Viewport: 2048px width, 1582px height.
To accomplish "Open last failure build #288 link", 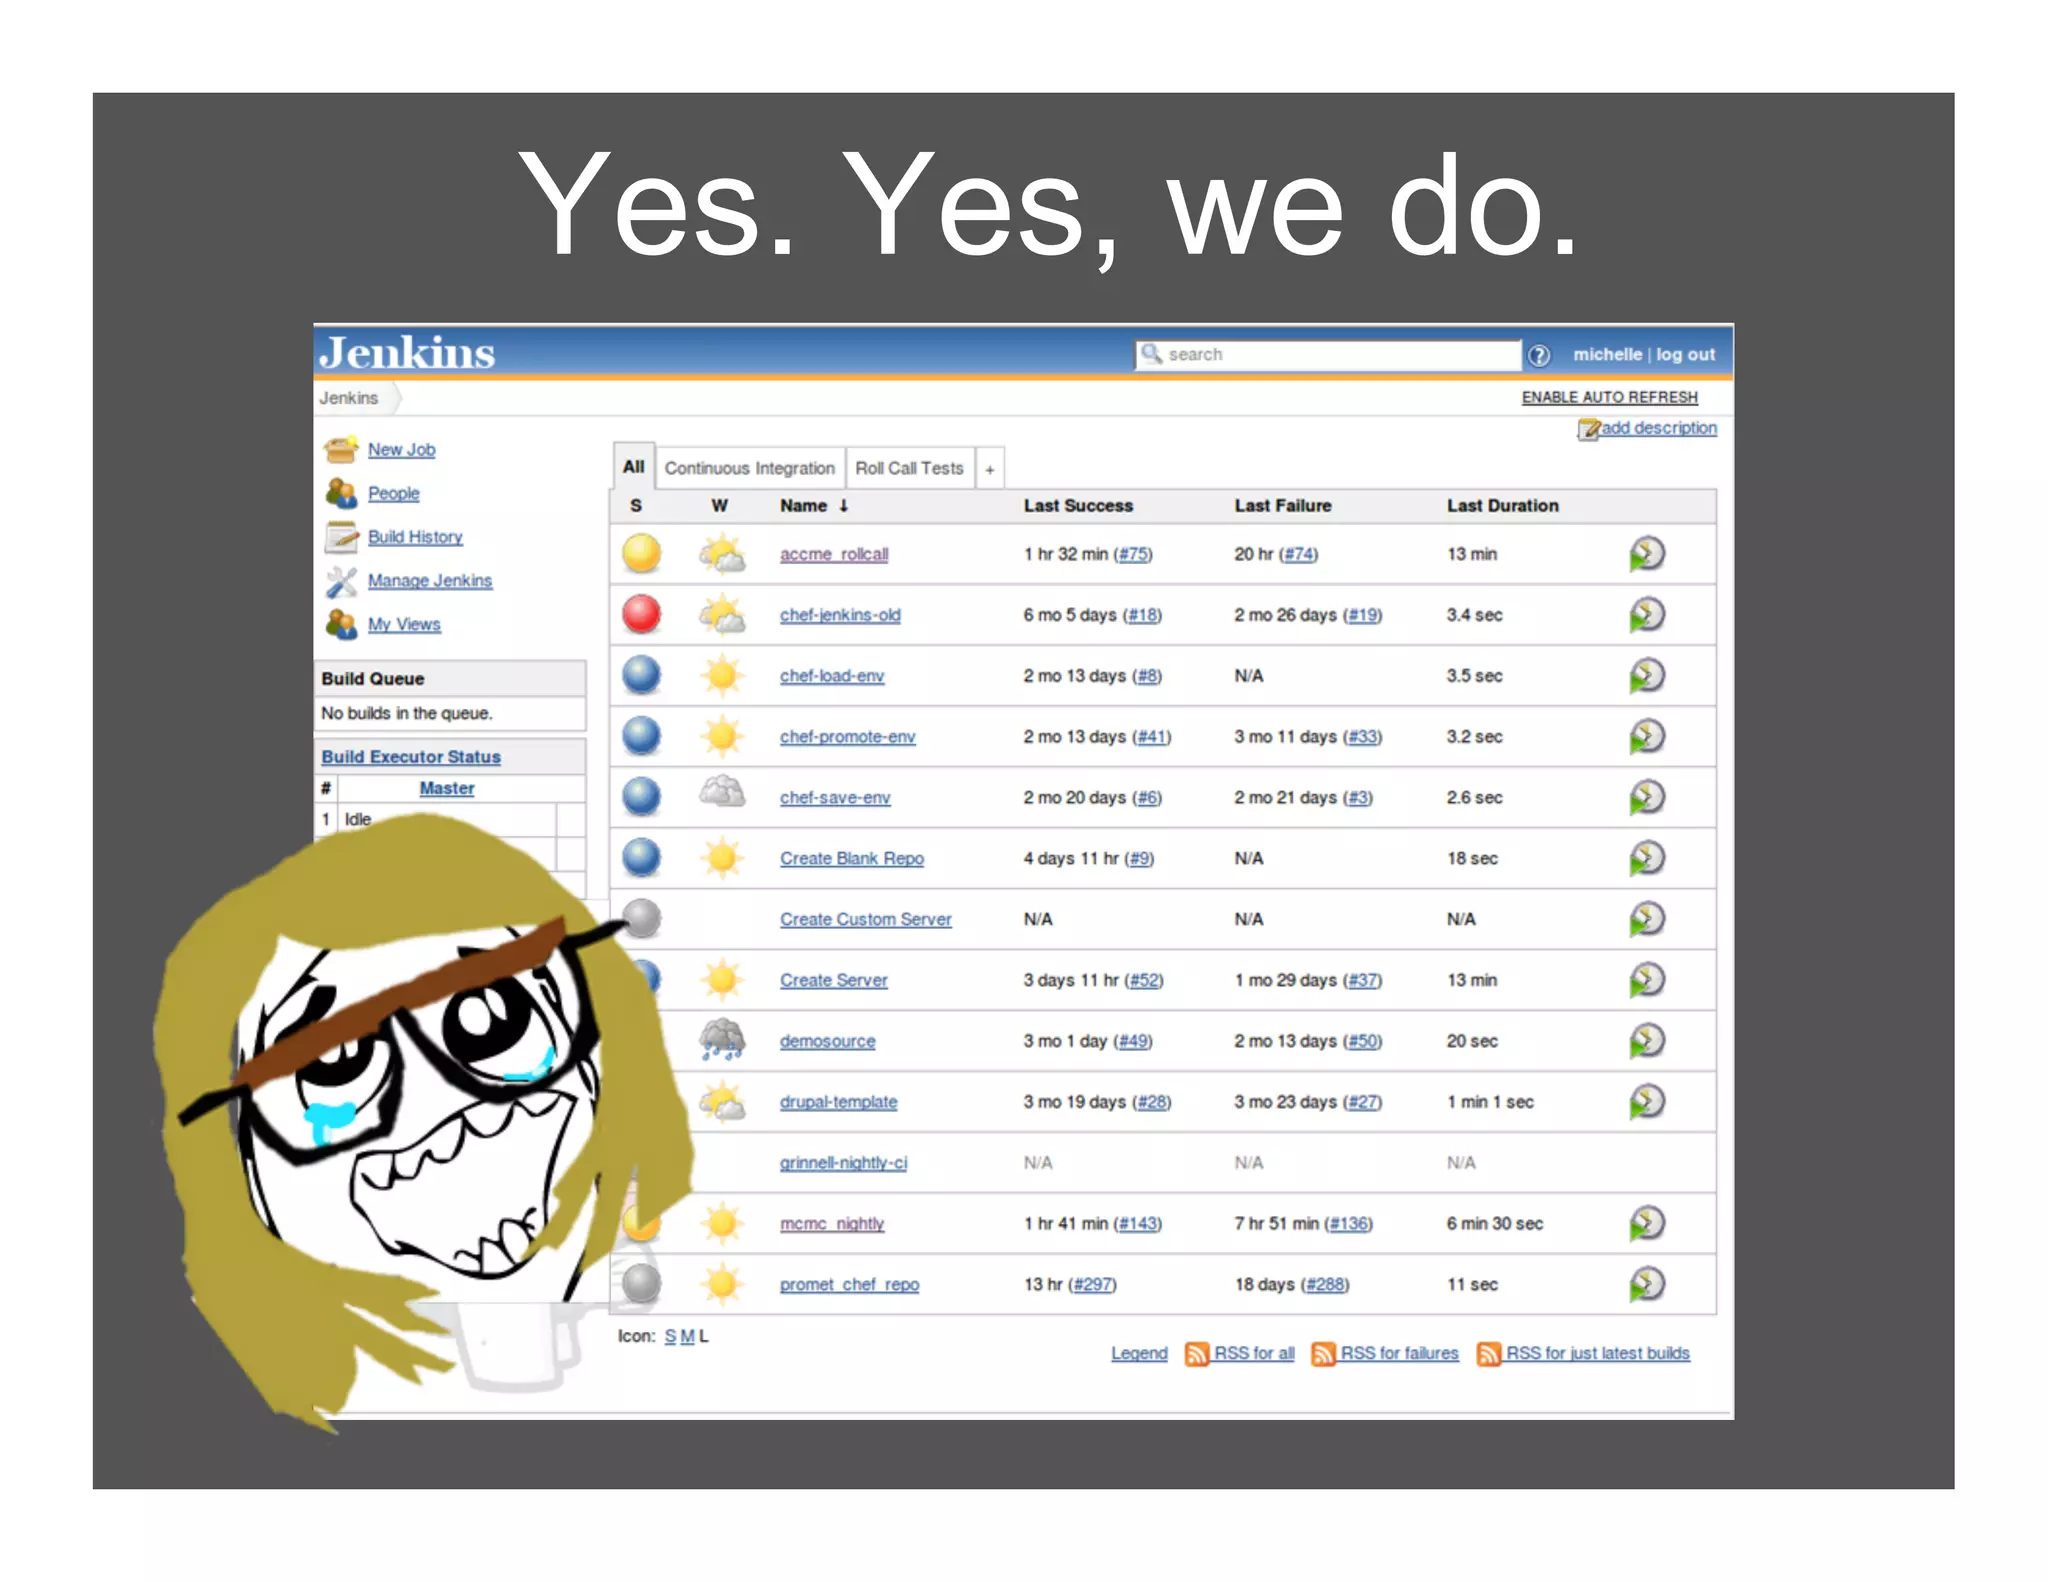I will pyautogui.click(x=1325, y=1284).
